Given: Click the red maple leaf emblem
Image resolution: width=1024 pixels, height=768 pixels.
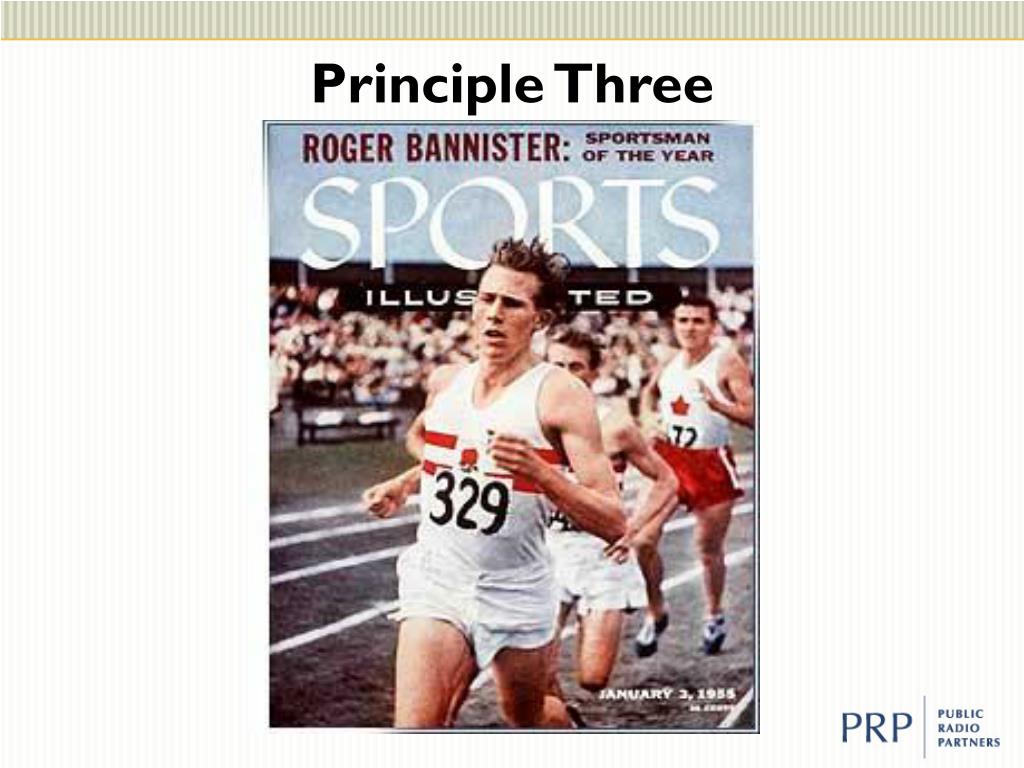Looking at the screenshot, I should click(679, 406).
